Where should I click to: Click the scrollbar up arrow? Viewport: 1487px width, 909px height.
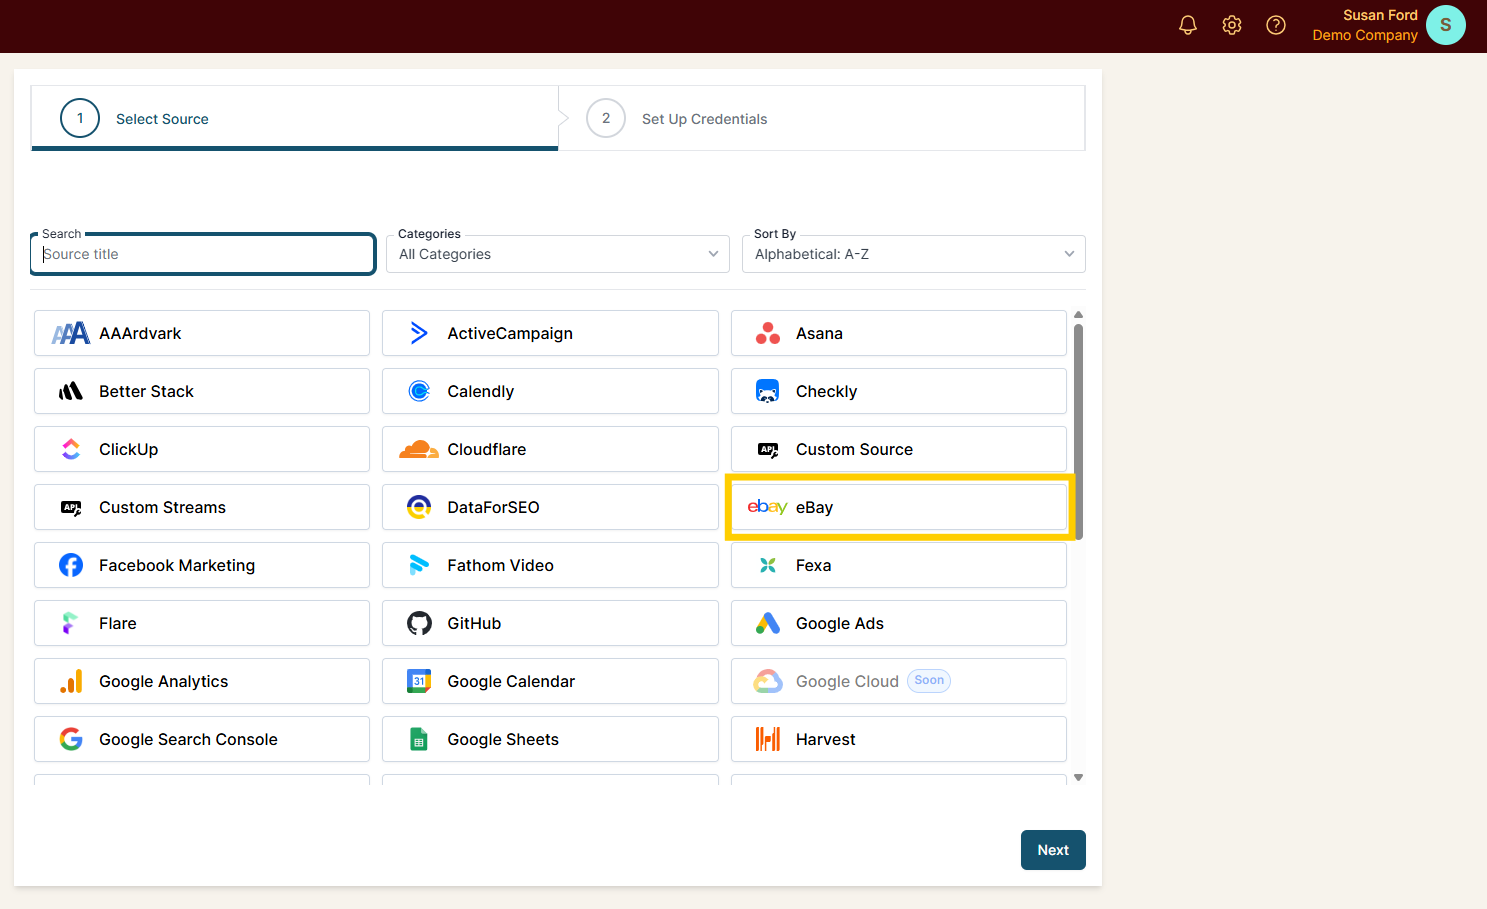click(x=1078, y=315)
